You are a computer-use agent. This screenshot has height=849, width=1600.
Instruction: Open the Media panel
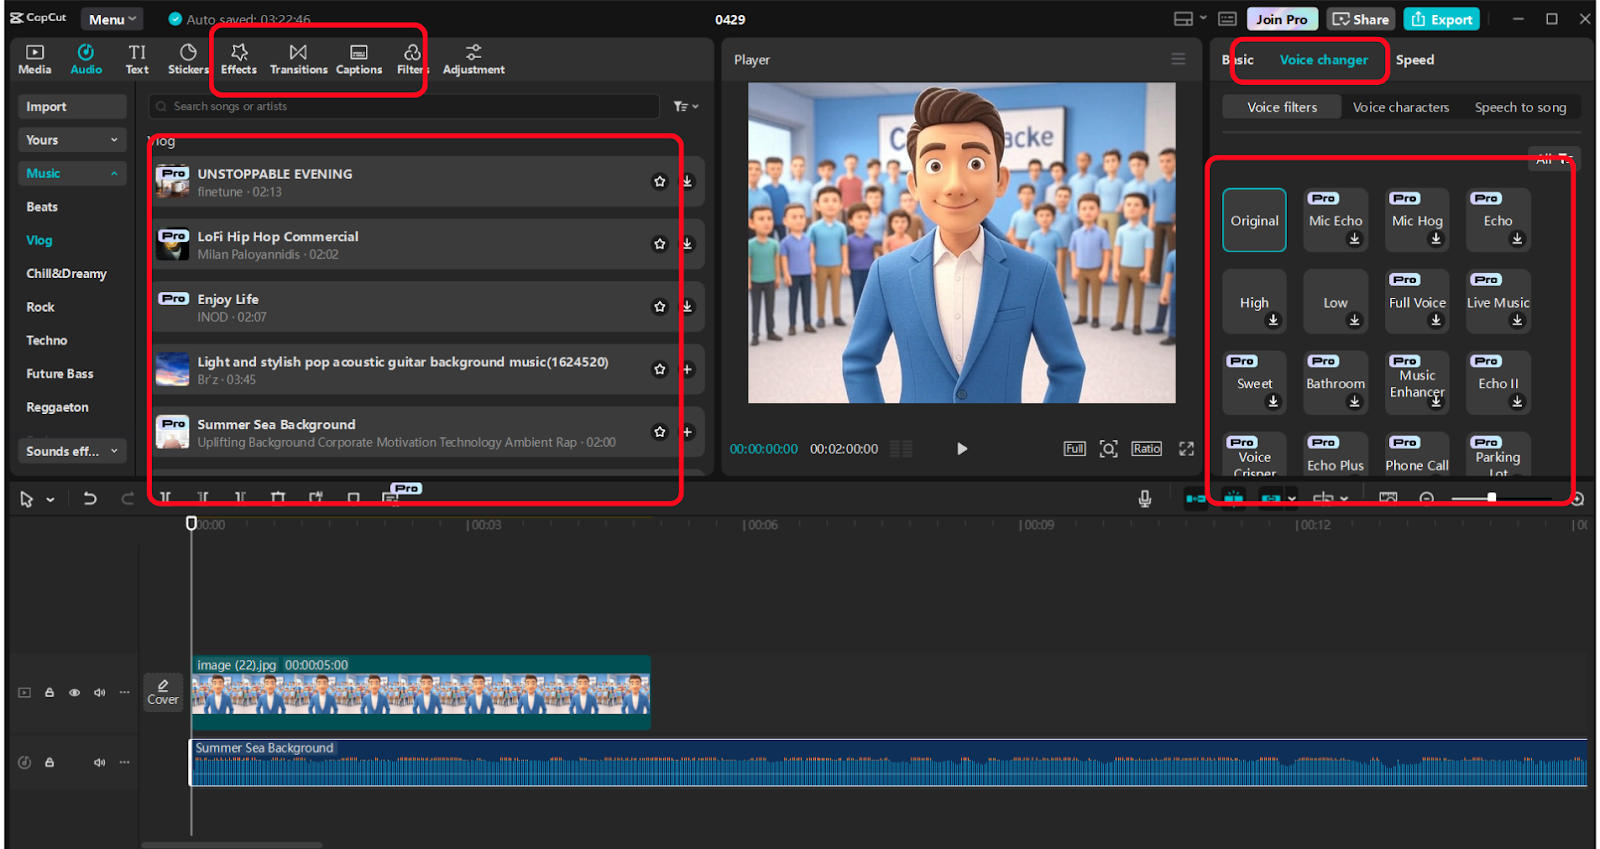[34, 60]
